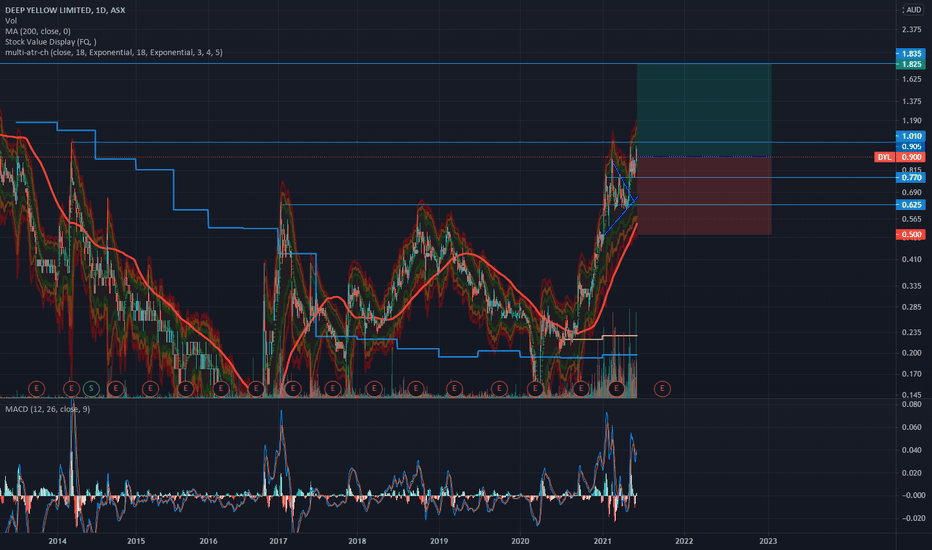Viewport: 932px width, 550px height.
Task: Click the 1.825 green target price label
Action: tap(910, 64)
